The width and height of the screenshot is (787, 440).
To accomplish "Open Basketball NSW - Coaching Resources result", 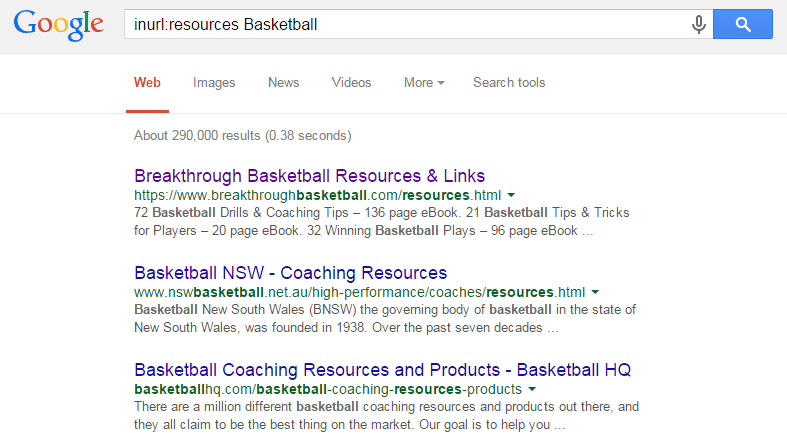I will 291,273.
